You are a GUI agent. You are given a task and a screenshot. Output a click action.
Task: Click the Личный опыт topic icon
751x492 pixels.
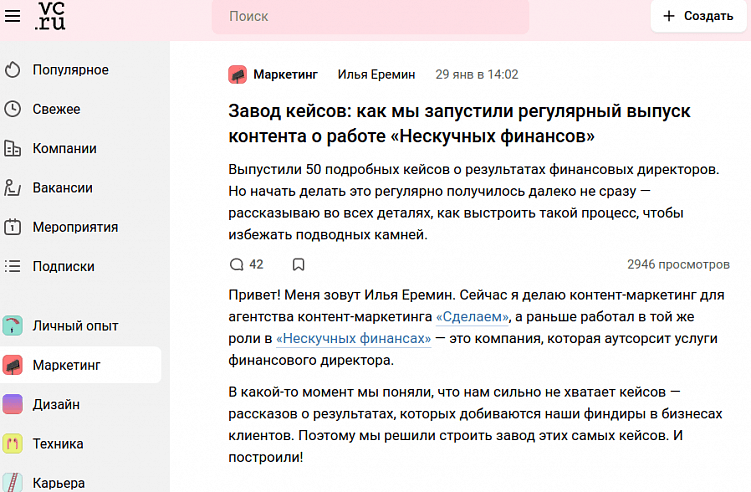(12, 326)
